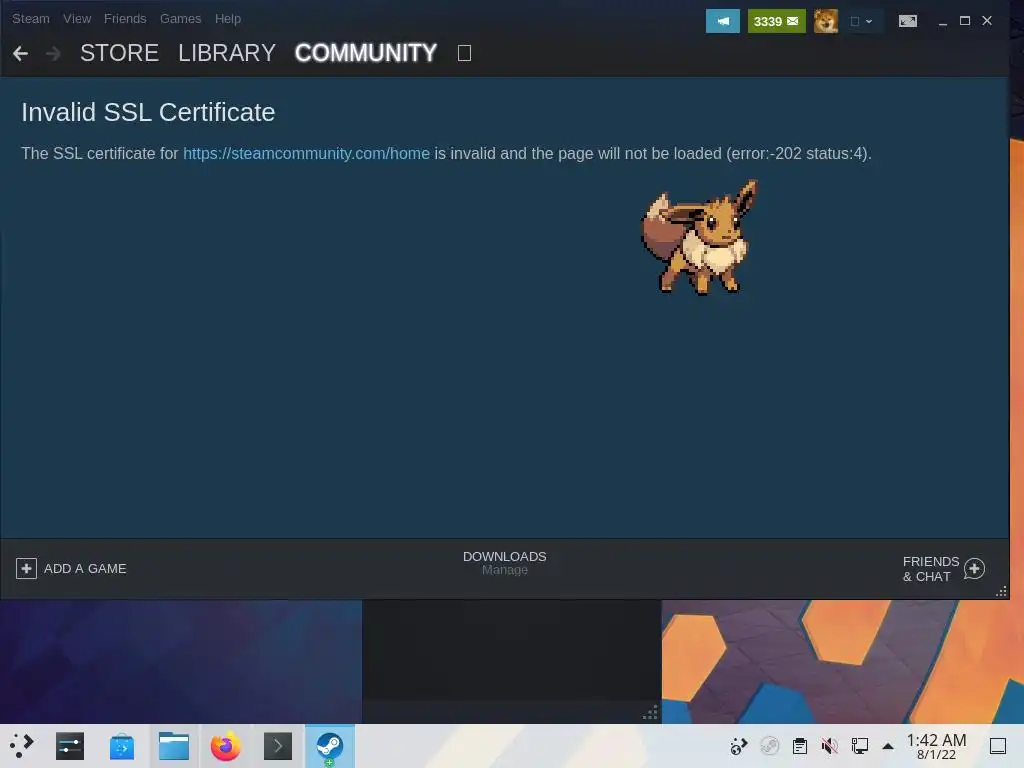Follow the steamcommunity.com/home link
1024x768 pixels.
click(306, 153)
